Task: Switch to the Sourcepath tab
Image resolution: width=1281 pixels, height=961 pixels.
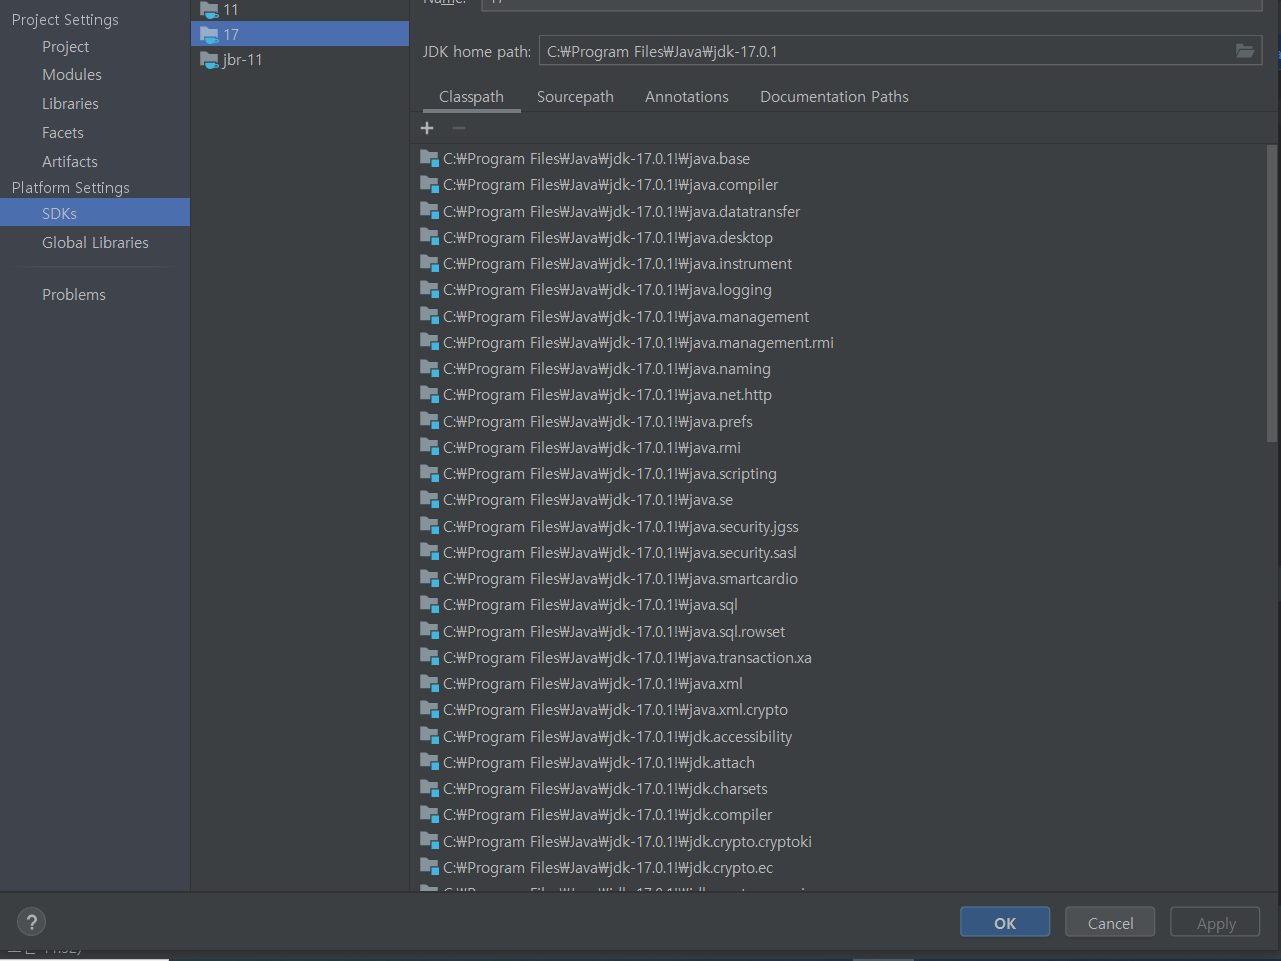Action: (575, 97)
